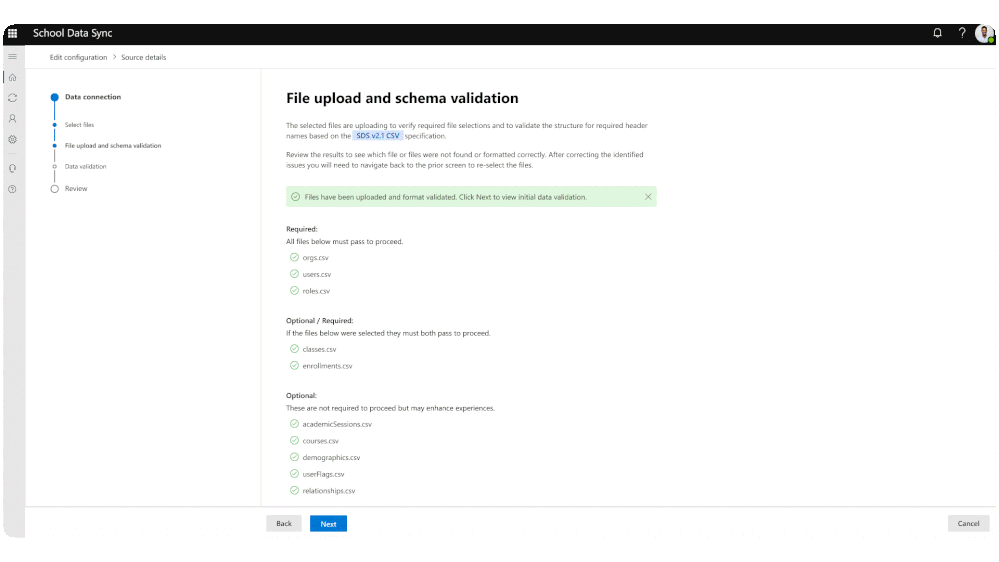Click the roles.csv file name
The width and height of the screenshot is (999, 562).
(316, 291)
